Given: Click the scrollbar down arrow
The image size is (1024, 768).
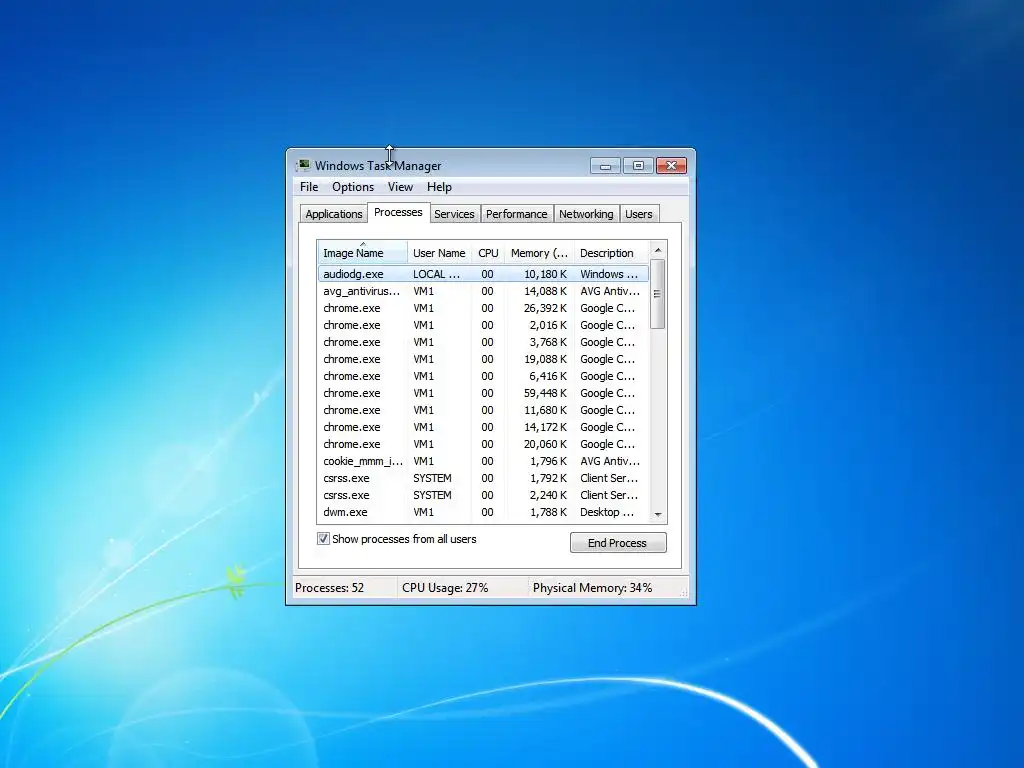Looking at the screenshot, I should [x=658, y=515].
